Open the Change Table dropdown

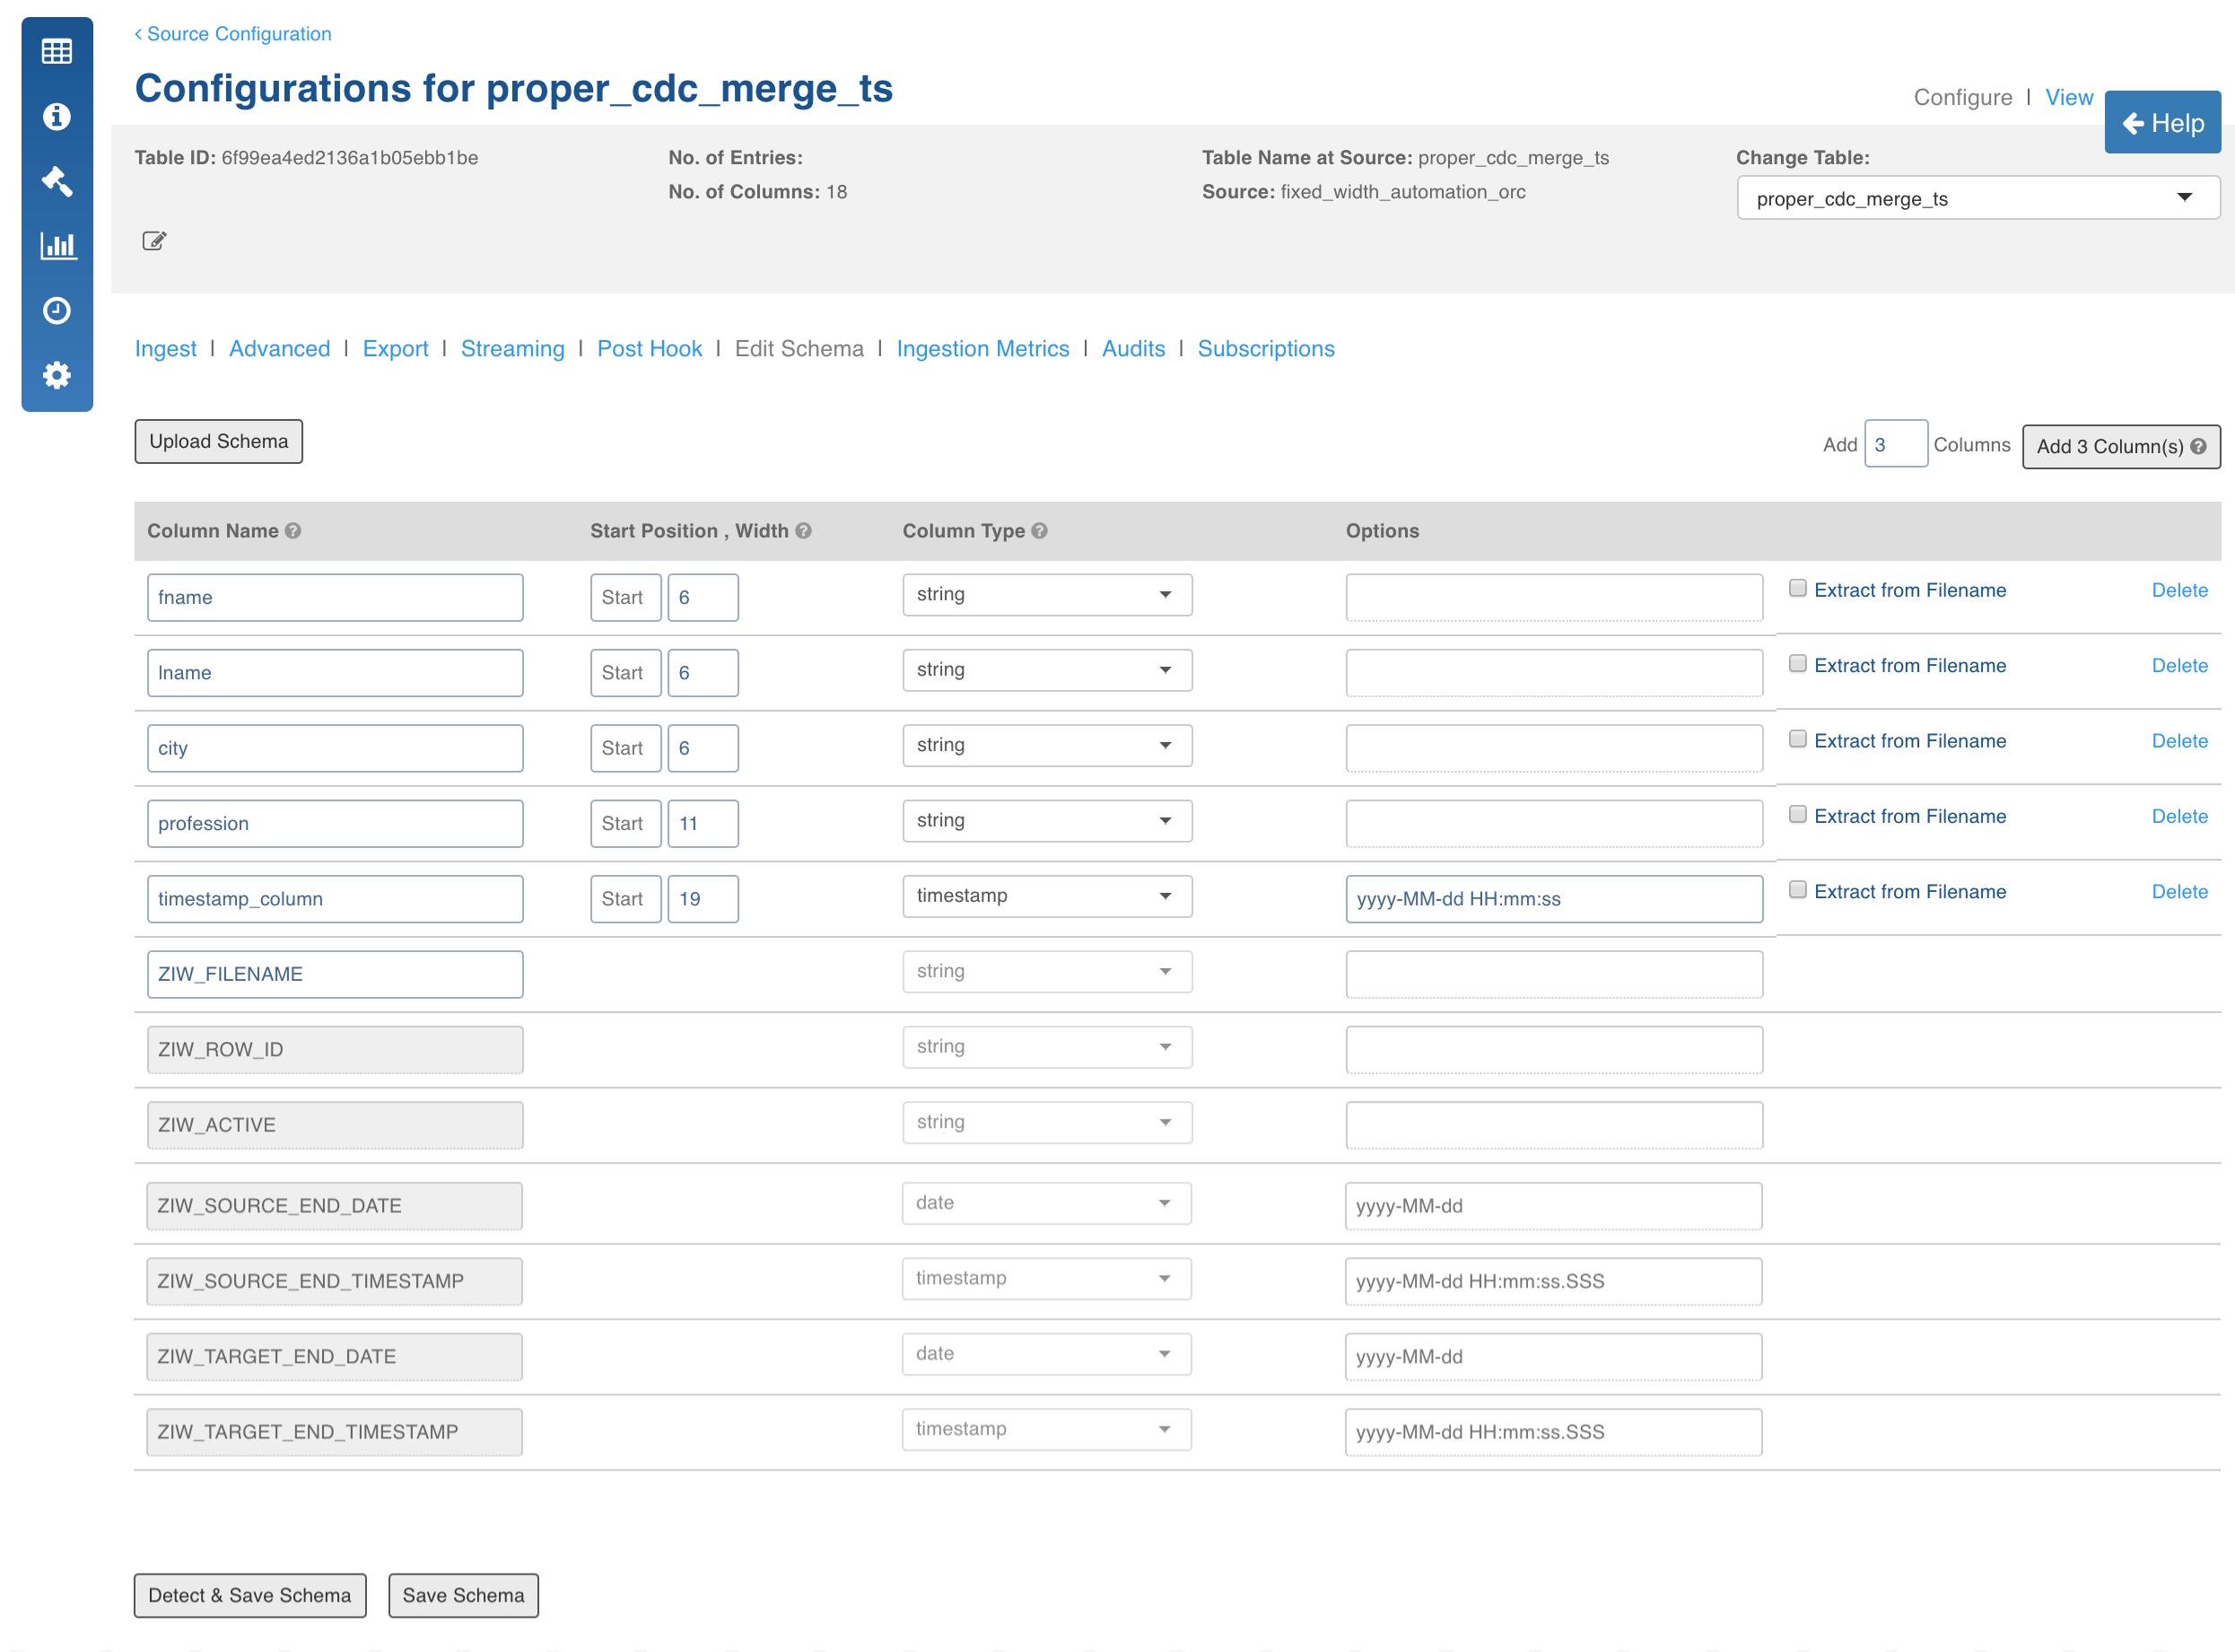point(1978,198)
